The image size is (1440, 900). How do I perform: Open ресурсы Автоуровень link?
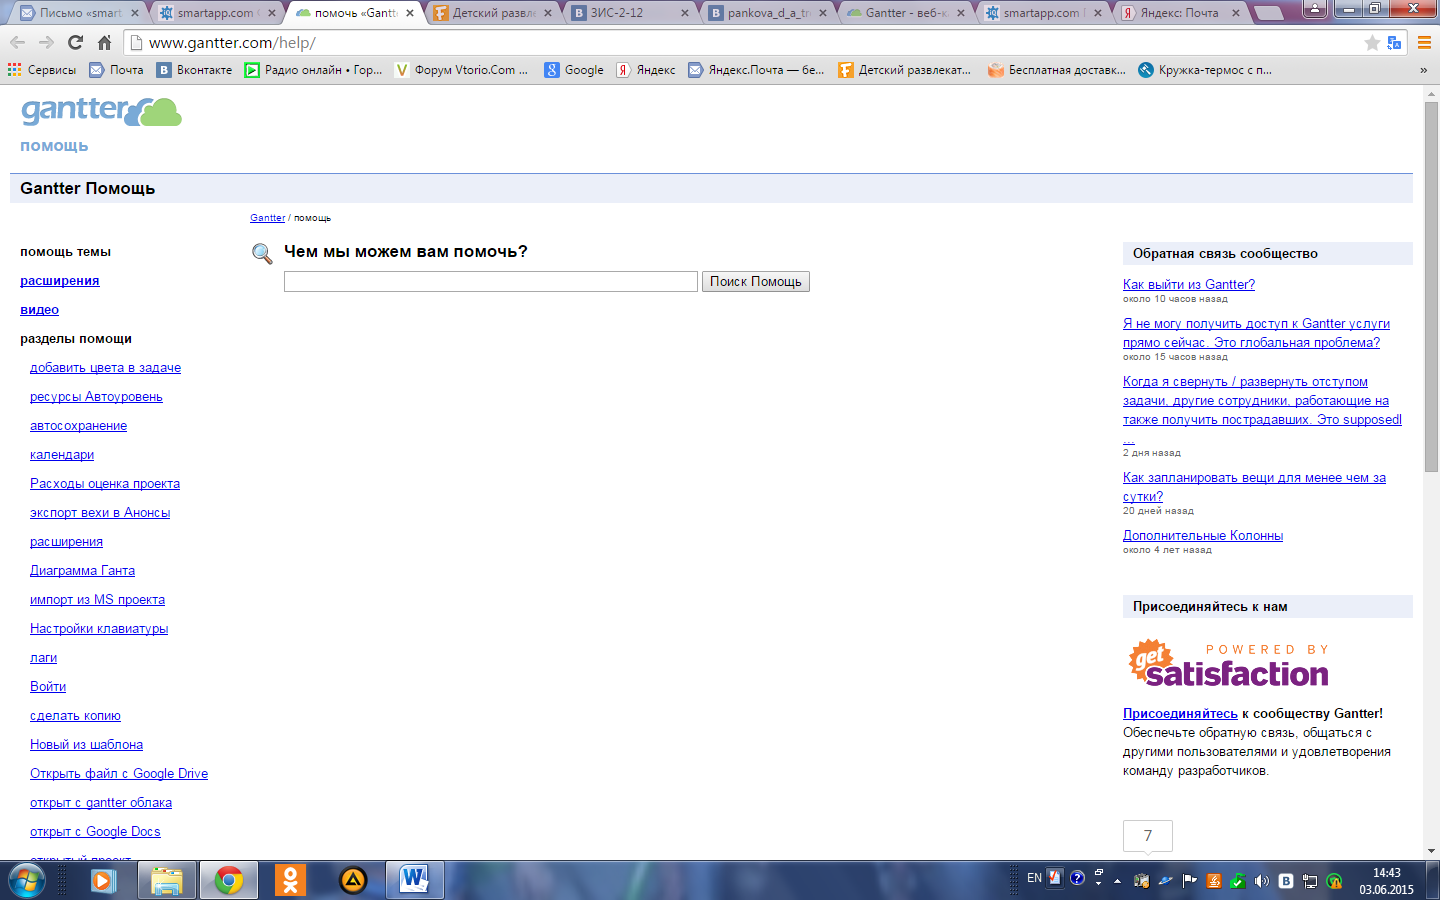coord(96,397)
